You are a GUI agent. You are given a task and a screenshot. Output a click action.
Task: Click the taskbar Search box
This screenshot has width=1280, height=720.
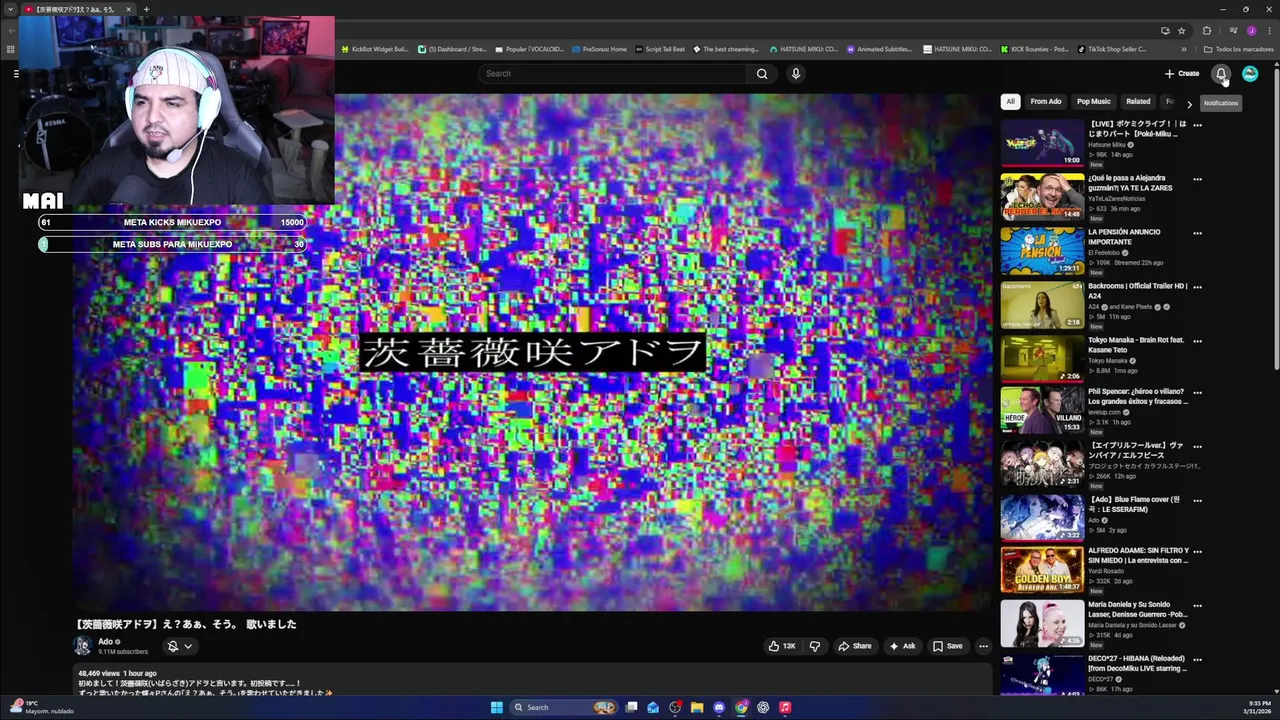(564, 707)
